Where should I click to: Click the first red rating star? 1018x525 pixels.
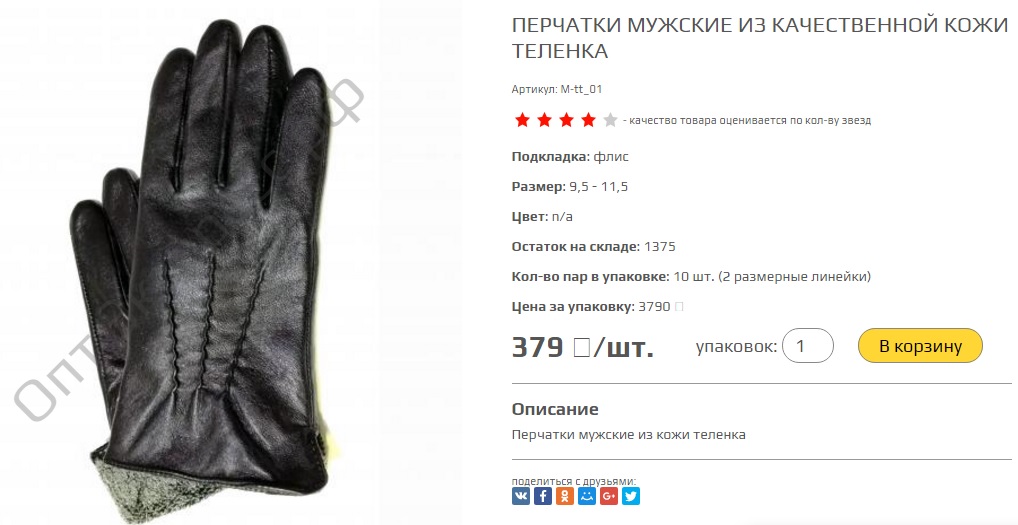coord(522,120)
